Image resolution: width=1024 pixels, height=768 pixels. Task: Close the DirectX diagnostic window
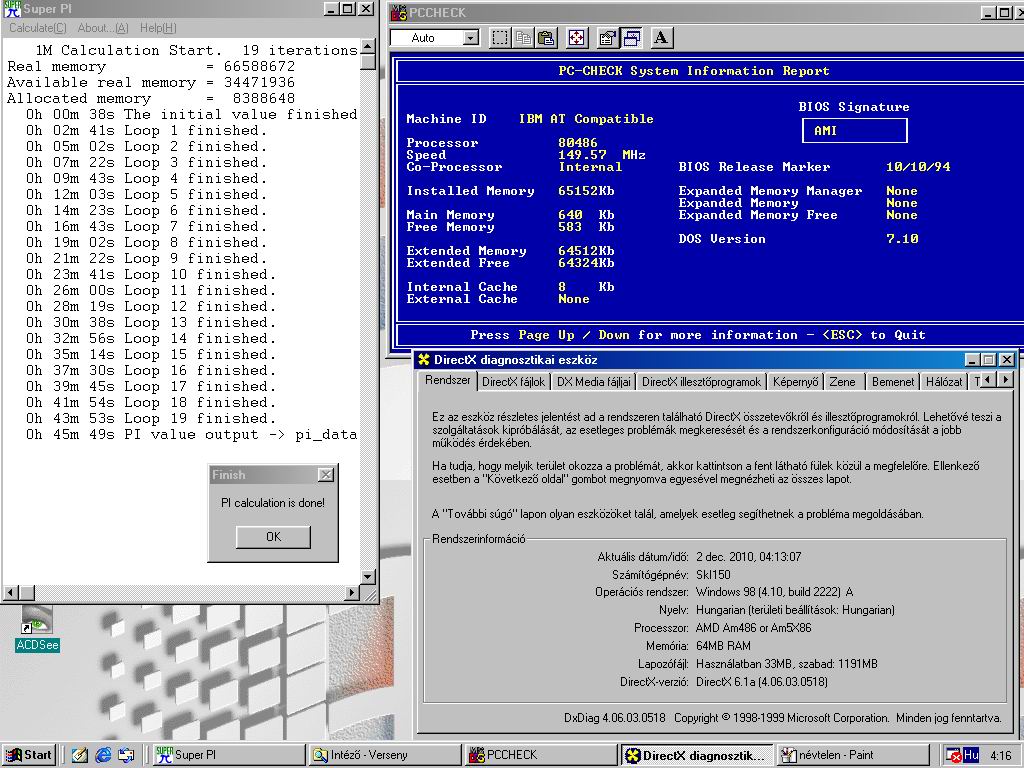pos(1007,360)
